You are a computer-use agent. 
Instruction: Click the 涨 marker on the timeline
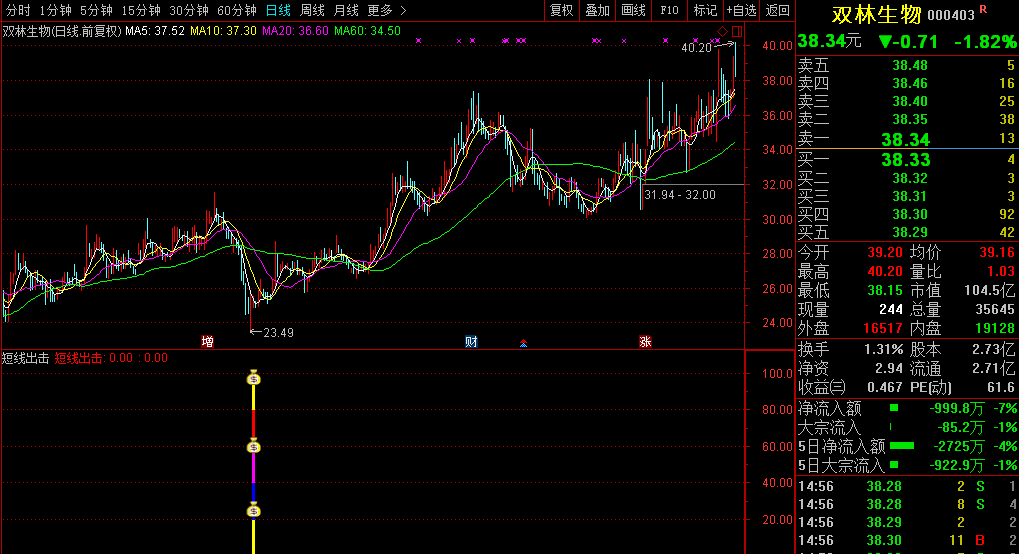click(645, 342)
